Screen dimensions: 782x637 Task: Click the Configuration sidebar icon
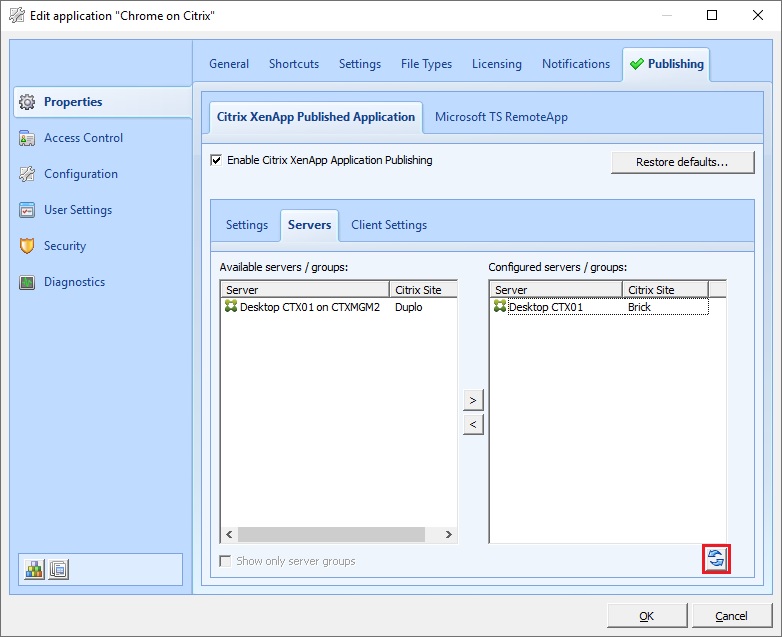click(27, 174)
